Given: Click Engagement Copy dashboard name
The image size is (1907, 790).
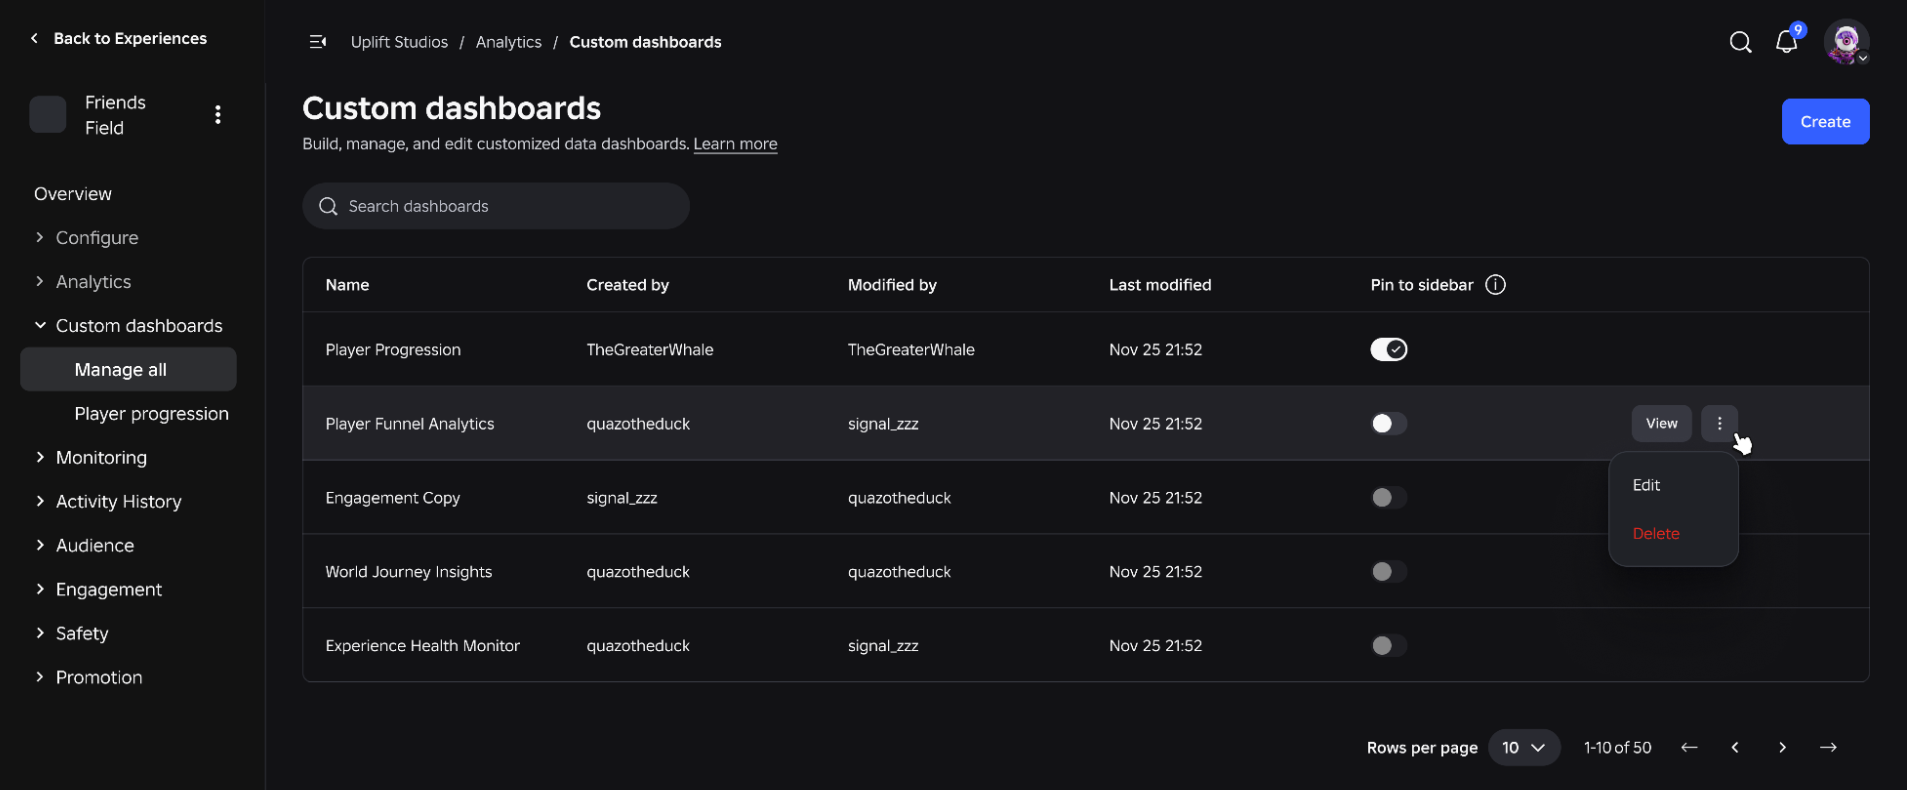Looking at the screenshot, I should click(x=392, y=497).
